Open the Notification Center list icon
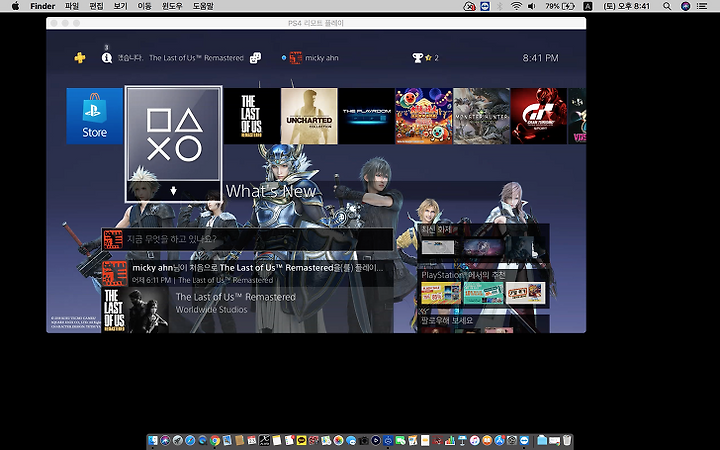 [702, 6]
